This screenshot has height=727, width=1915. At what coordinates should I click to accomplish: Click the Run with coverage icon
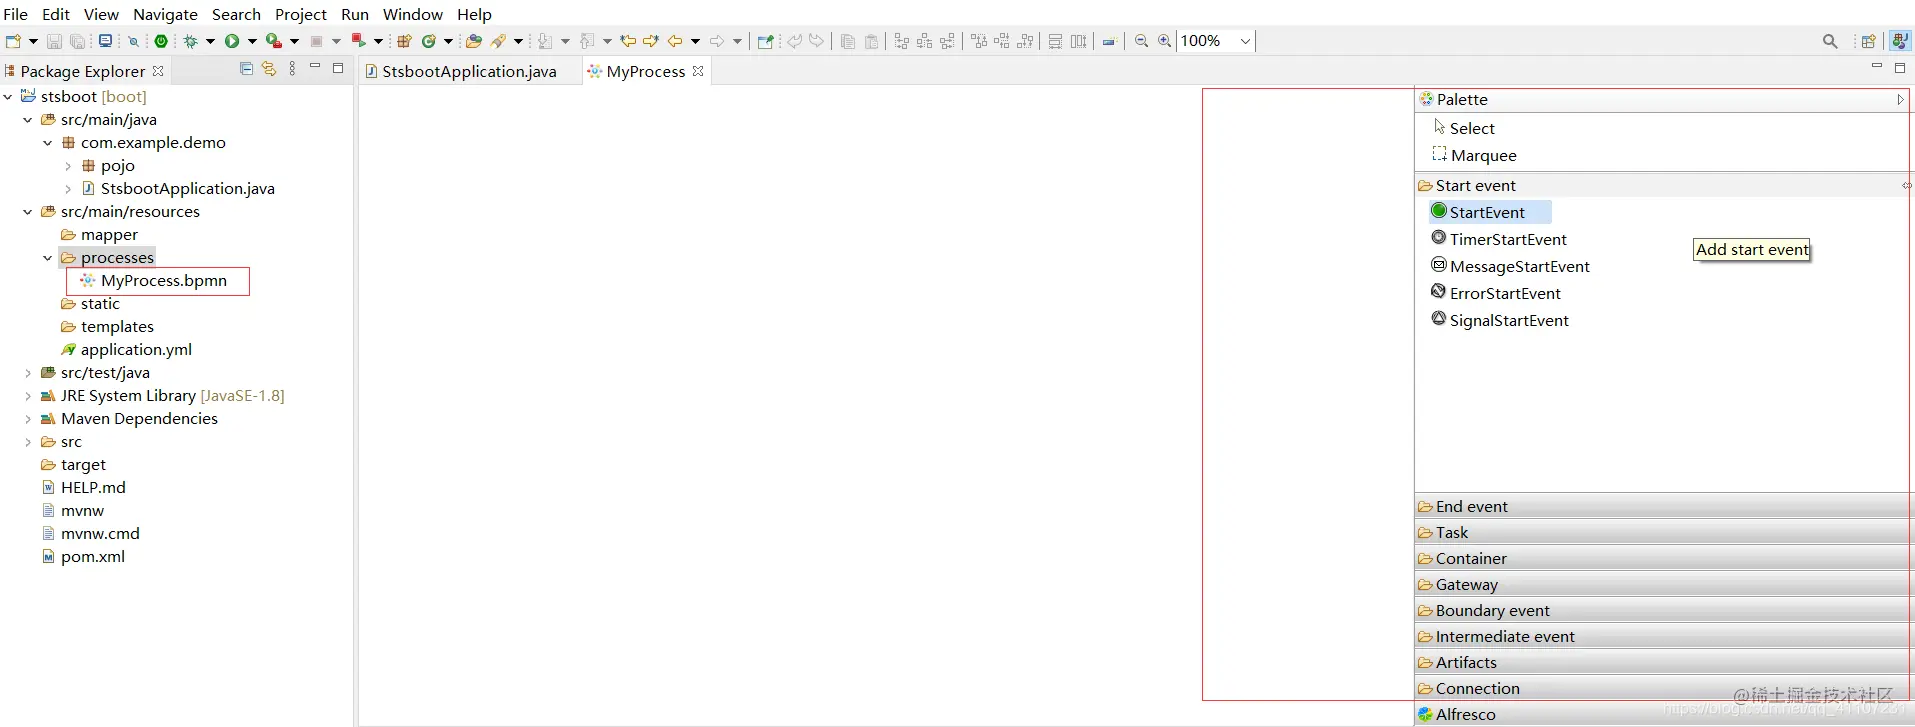pyautogui.click(x=273, y=41)
